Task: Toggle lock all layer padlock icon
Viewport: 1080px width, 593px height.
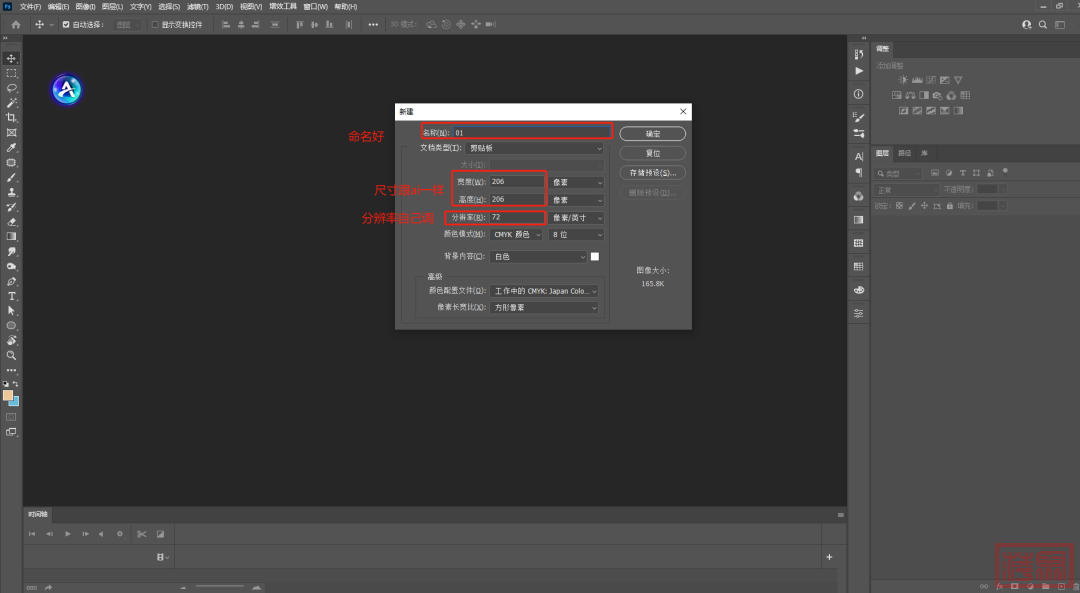Action: click(x=950, y=206)
